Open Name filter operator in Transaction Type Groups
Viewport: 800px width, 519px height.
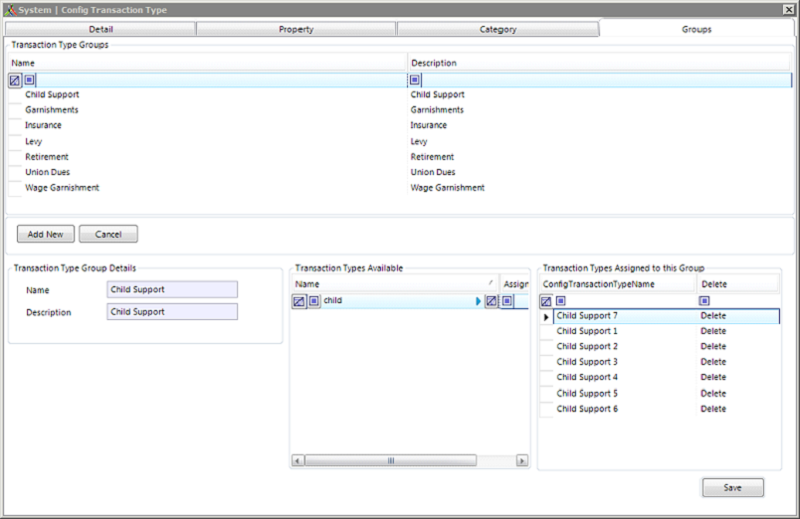pos(30,79)
